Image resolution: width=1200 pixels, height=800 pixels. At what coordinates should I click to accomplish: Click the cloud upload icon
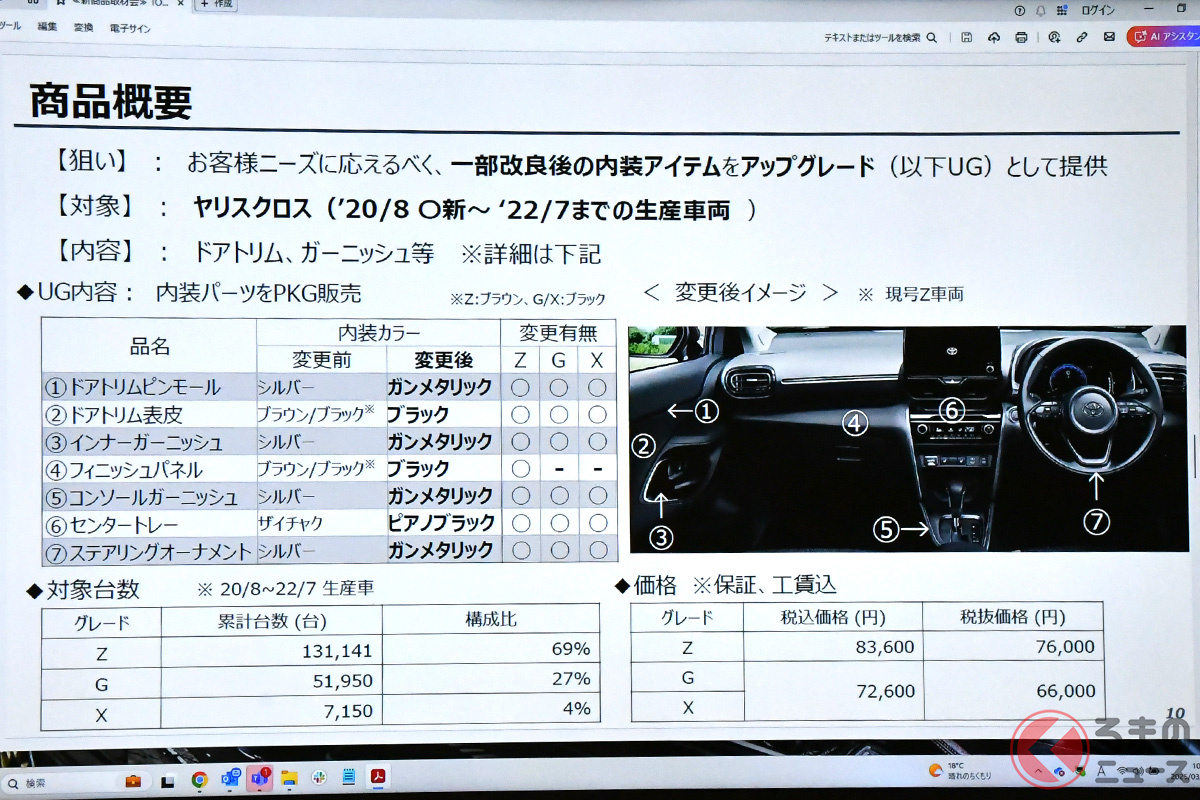(x=994, y=37)
